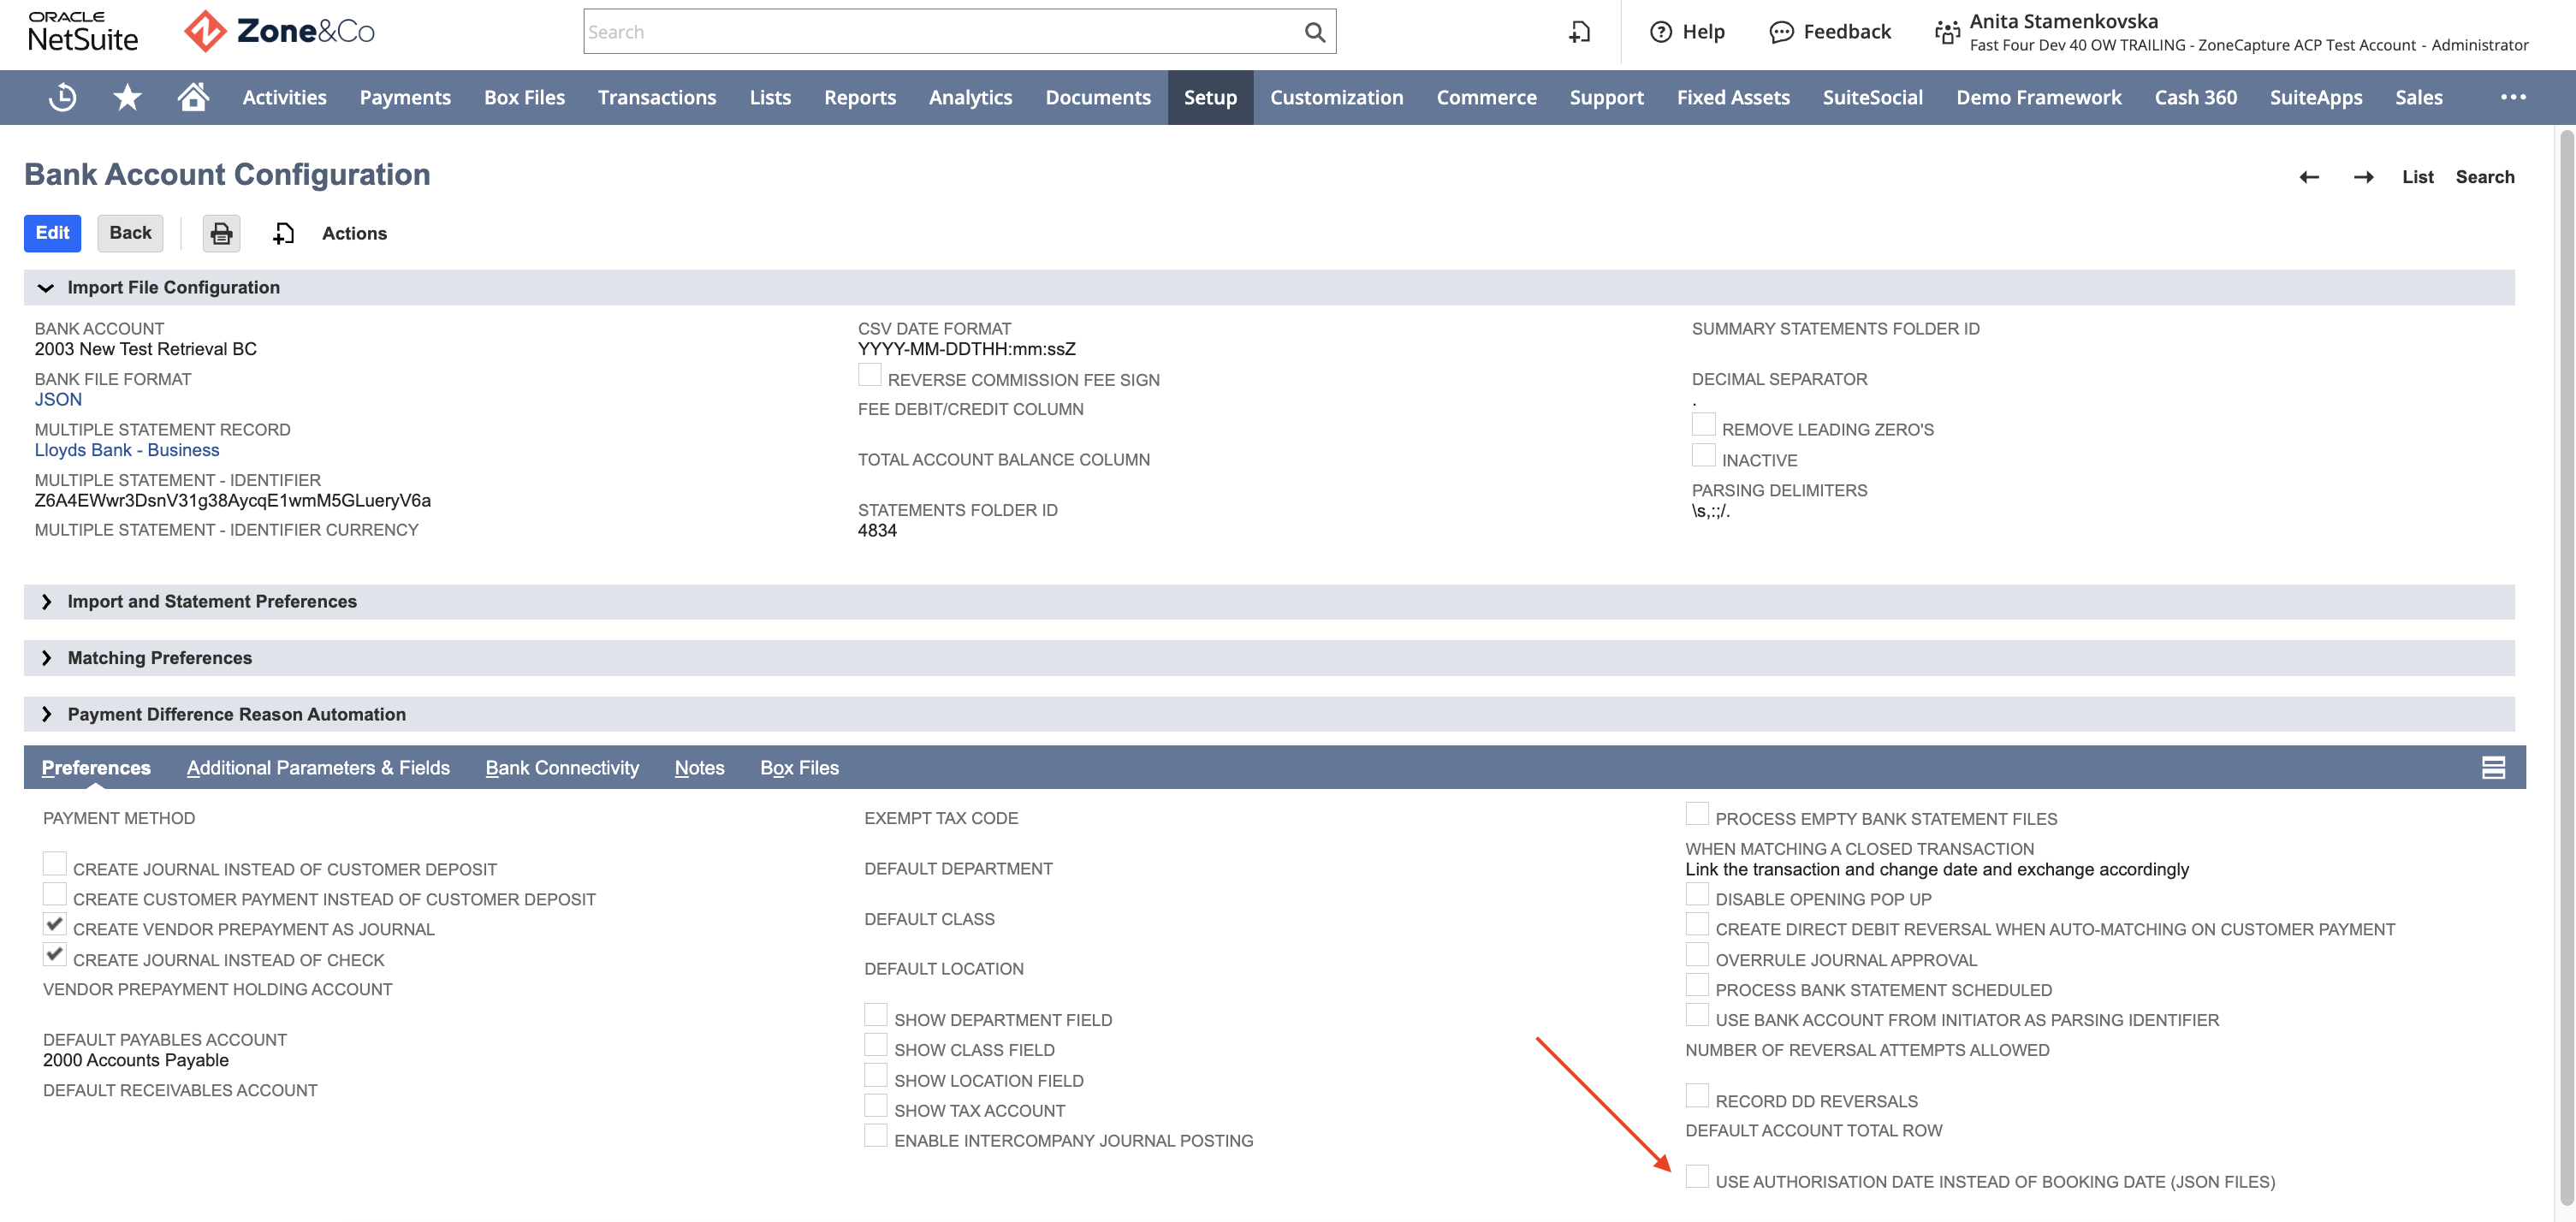Expand Payment Difference Reason Automation section
The height and width of the screenshot is (1222, 2576).
[x=45, y=715]
